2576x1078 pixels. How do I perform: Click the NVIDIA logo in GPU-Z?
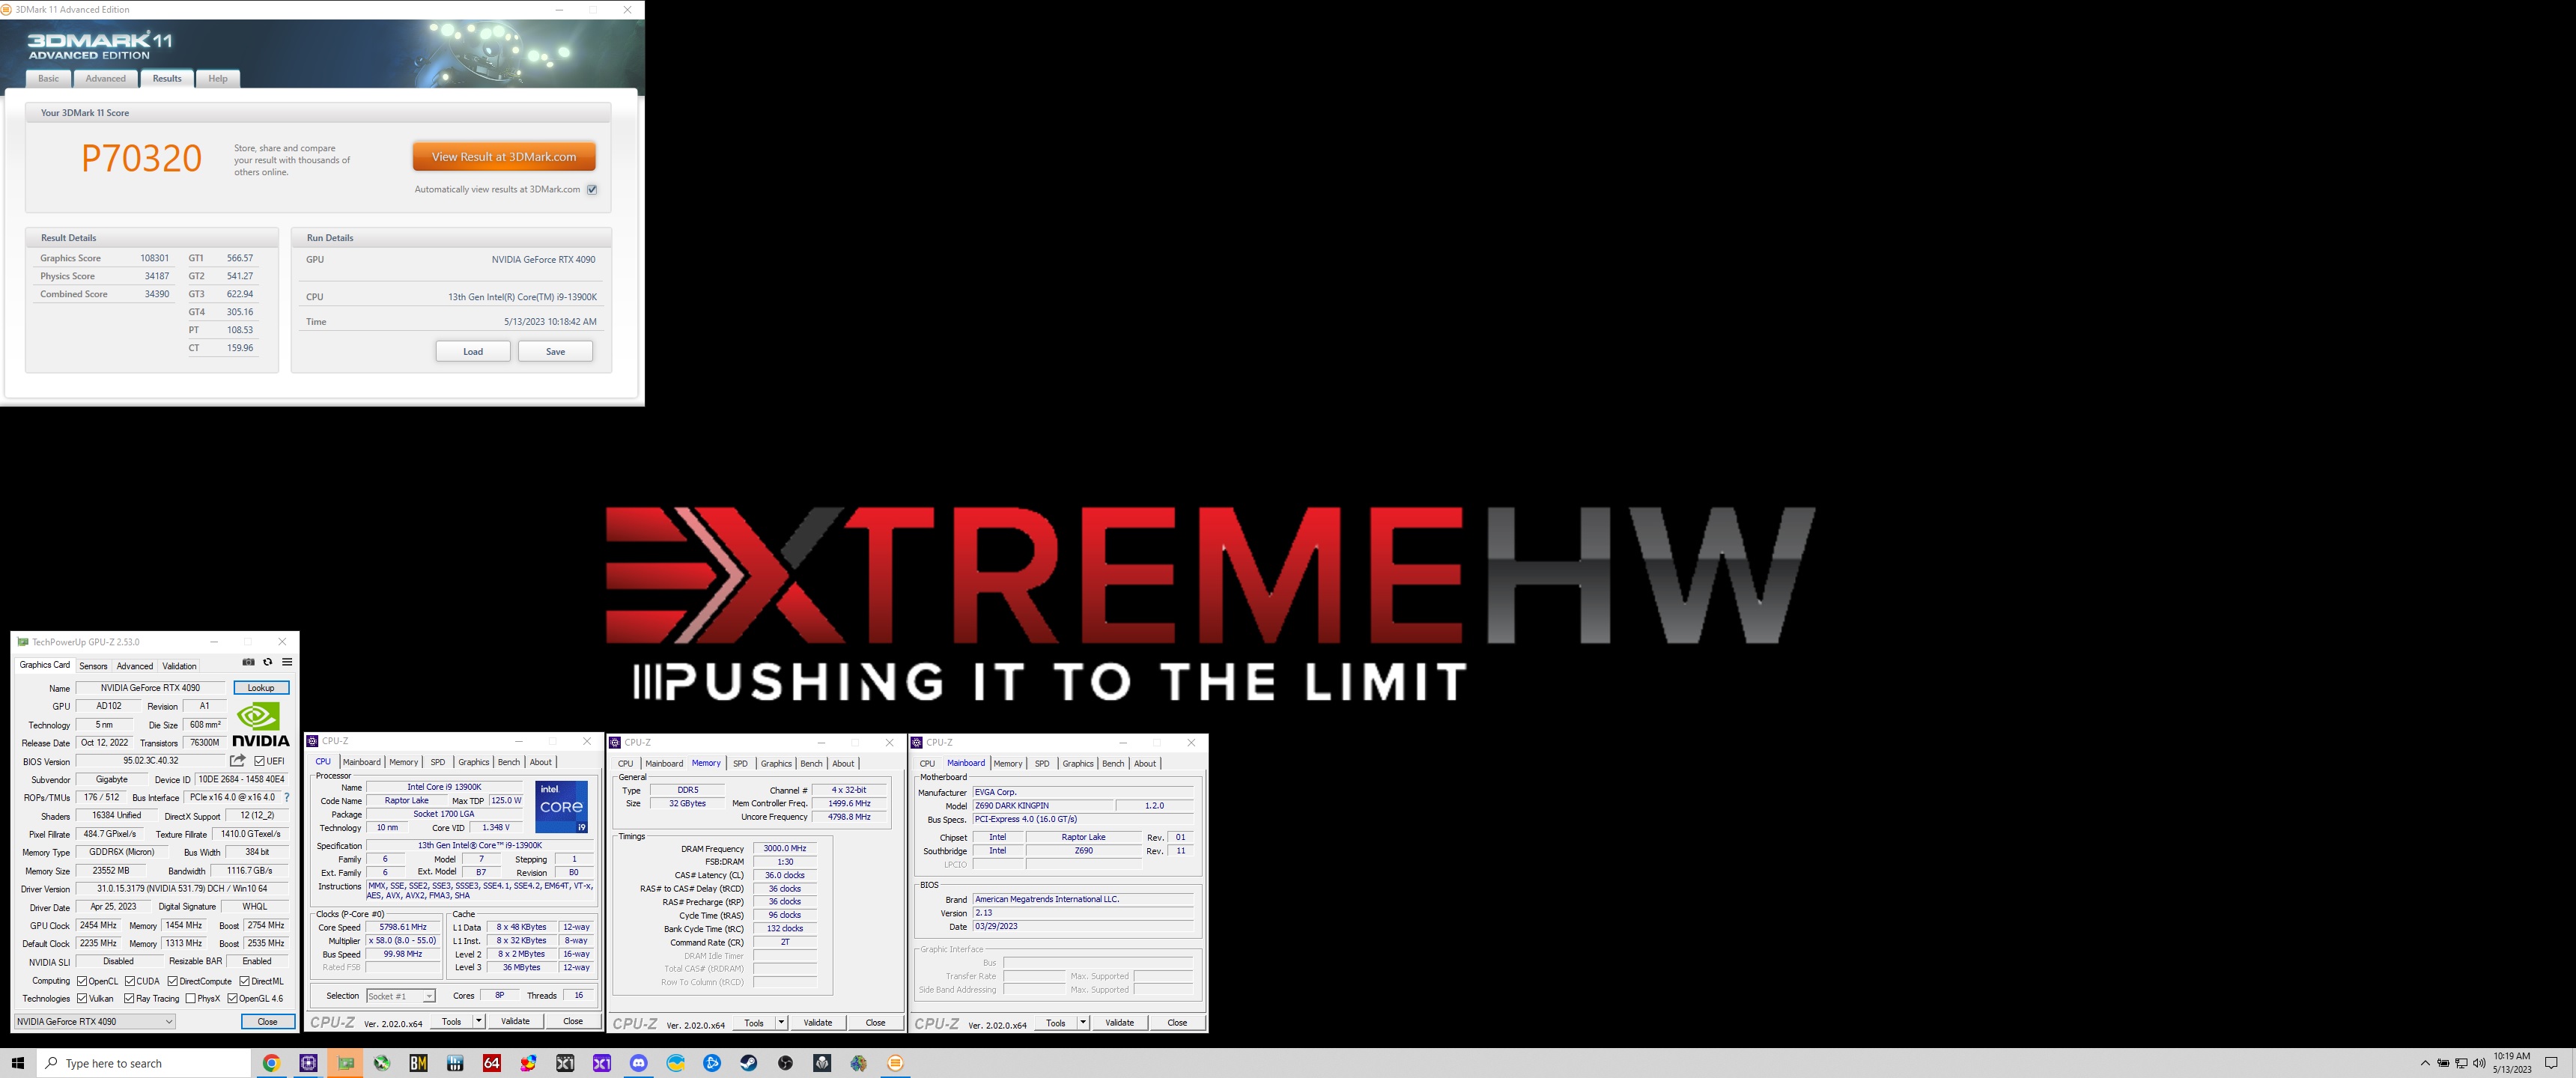(260, 724)
